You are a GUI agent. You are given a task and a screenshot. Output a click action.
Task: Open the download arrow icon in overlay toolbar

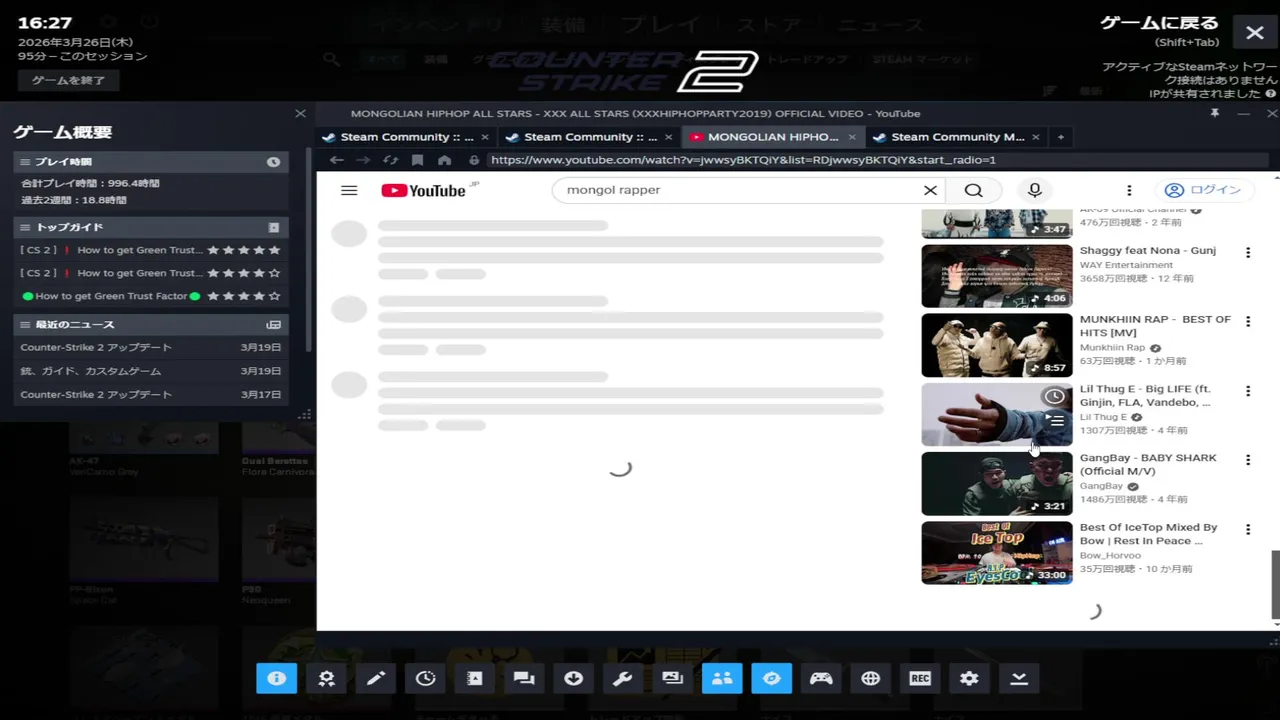click(574, 678)
